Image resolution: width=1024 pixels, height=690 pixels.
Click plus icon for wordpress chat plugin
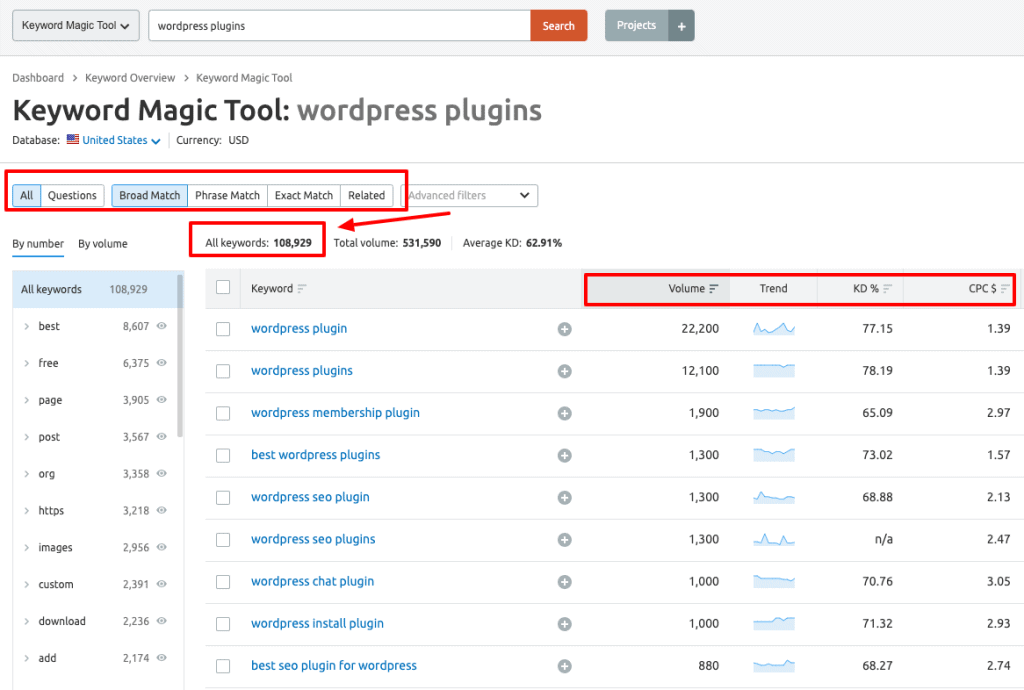pyautogui.click(x=565, y=582)
